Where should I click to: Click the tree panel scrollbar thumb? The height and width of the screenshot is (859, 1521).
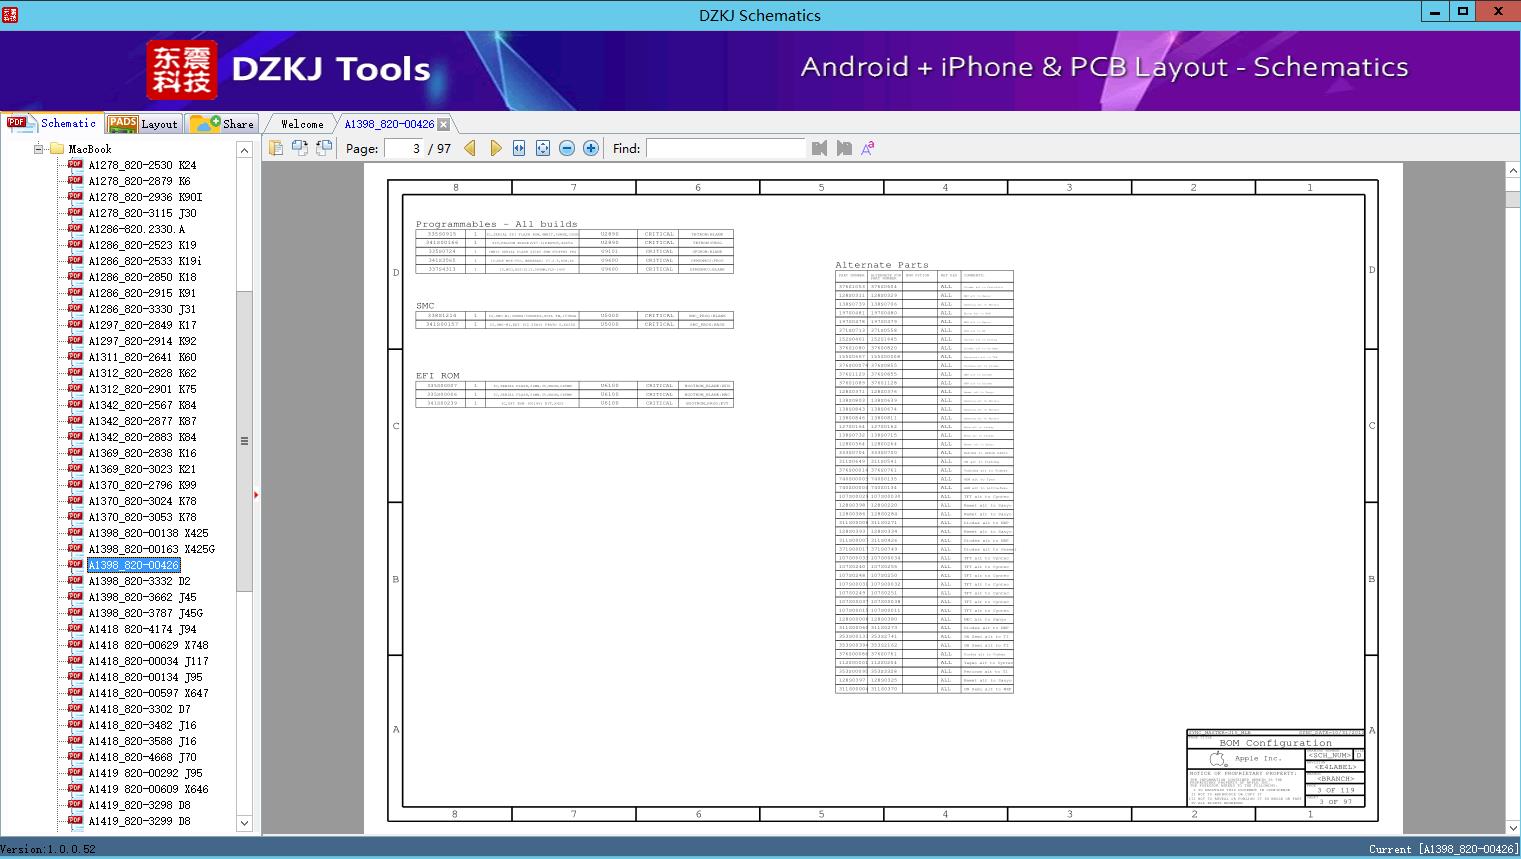pyautogui.click(x=244, y=440)
